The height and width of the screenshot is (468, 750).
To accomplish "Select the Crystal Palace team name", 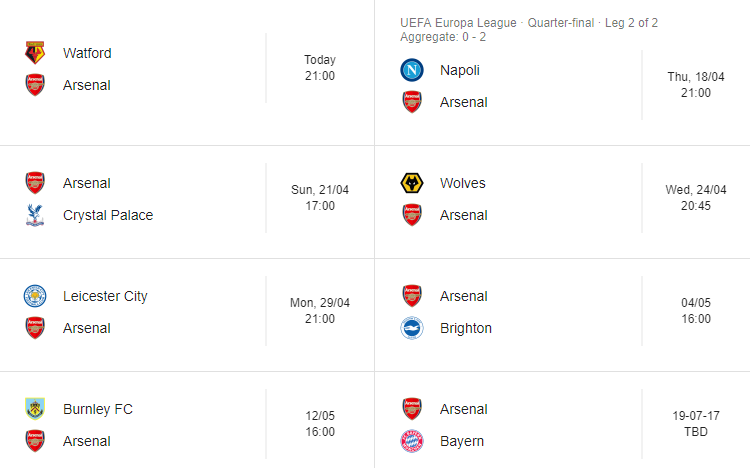I will click(x=108, y=215).
